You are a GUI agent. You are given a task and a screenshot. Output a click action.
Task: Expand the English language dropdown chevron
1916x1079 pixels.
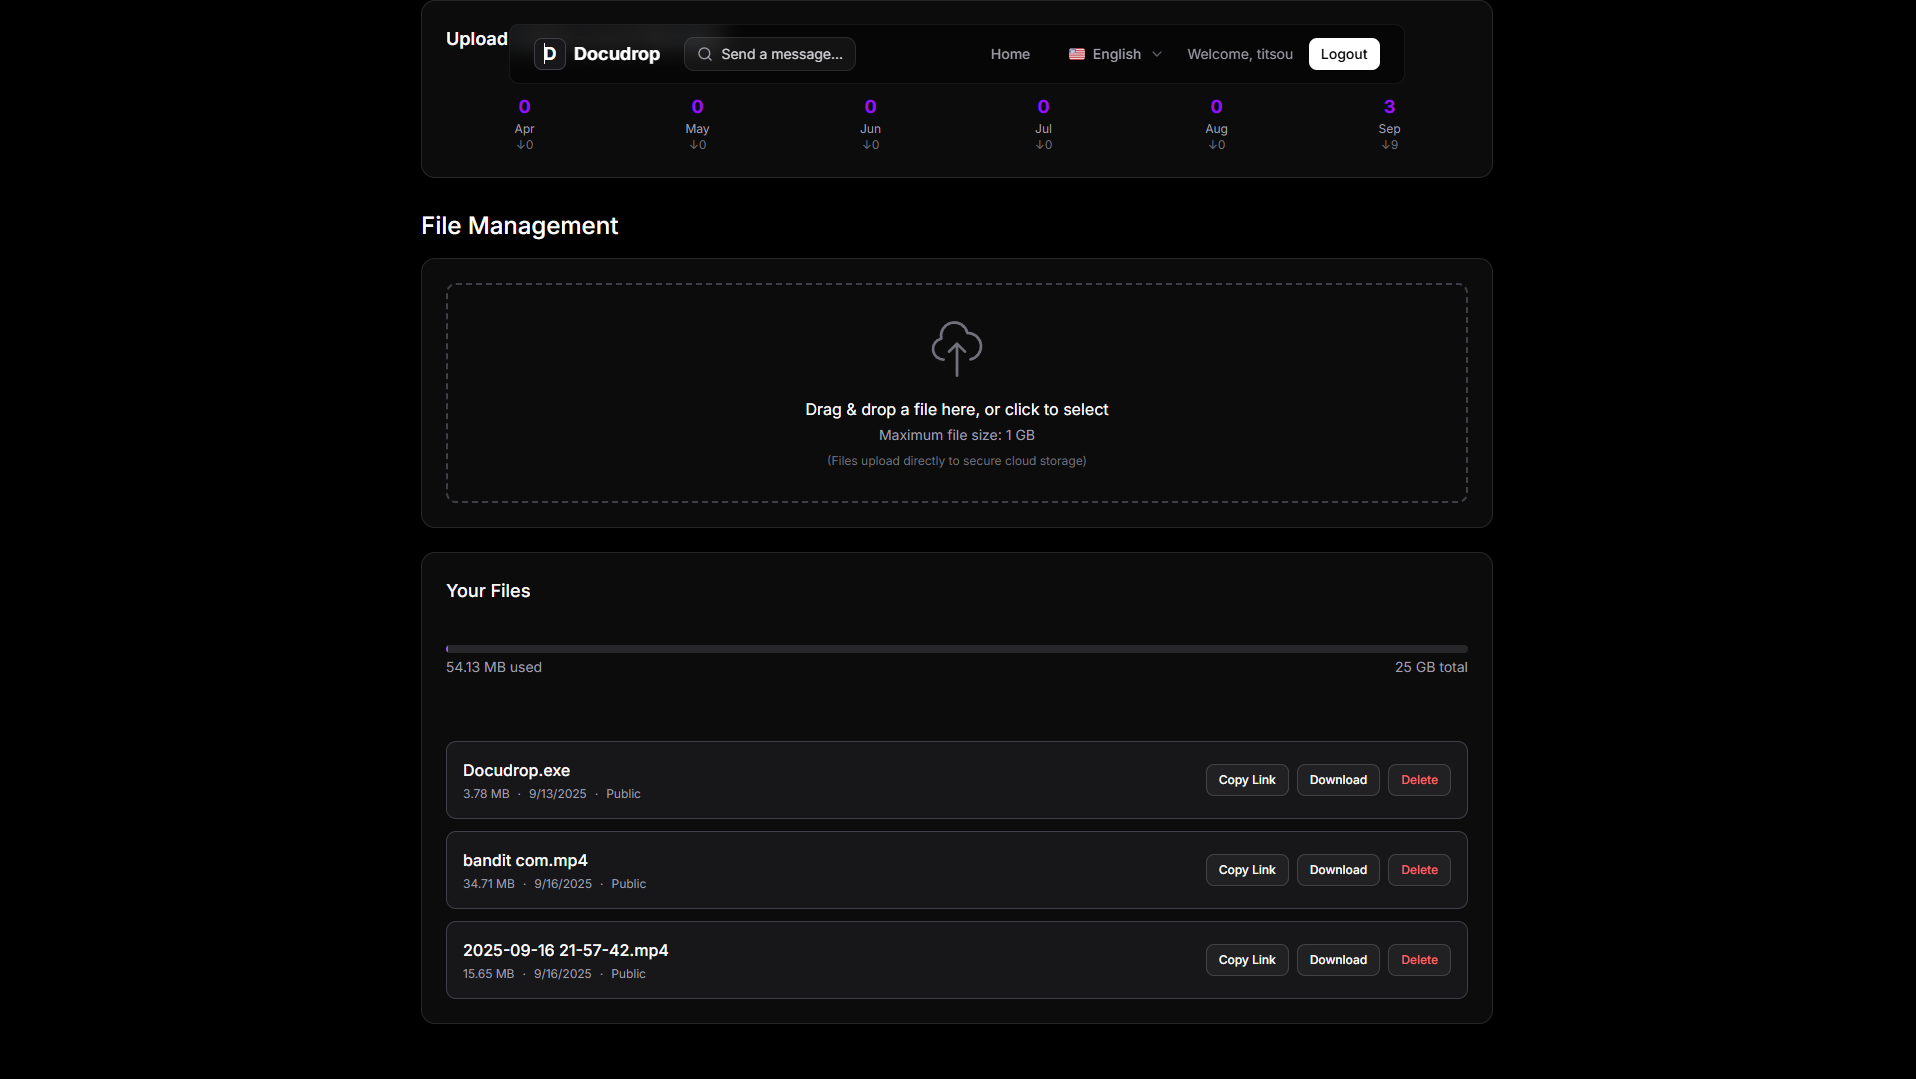click(x=1157, y=54)
